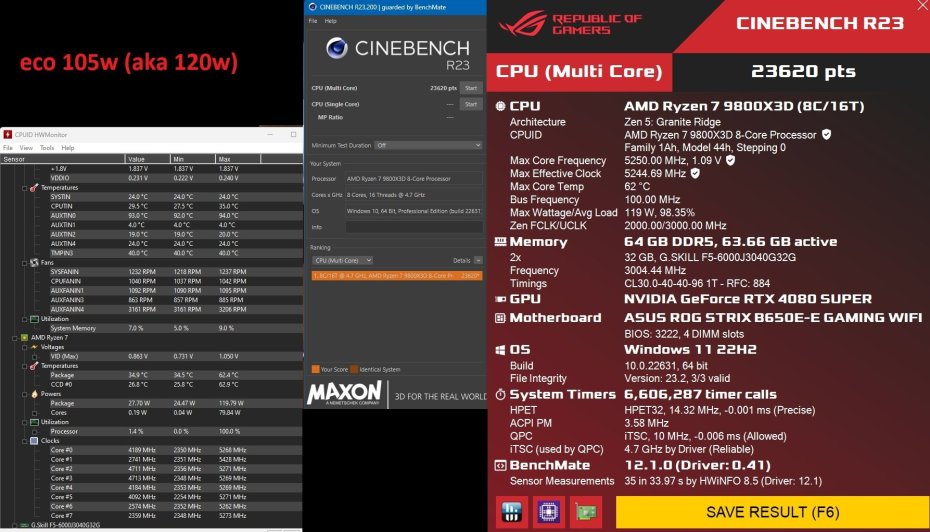Viewport: 930px width, 532px height.
Task: Click the Utilization icon above the Processor row
Action: pyautogui.click(x=34, y=422)
